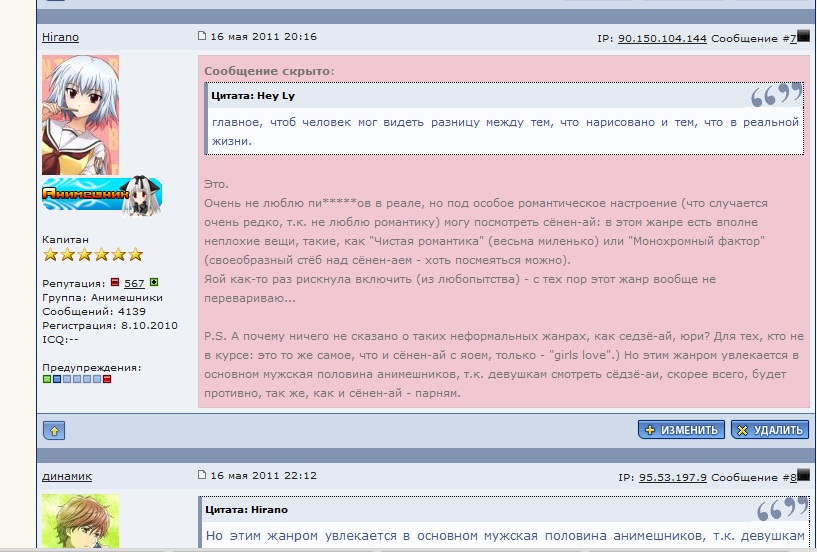
Task: Click the quote mark icon in Hey Ly quote
Action: [x=776, y=94]
